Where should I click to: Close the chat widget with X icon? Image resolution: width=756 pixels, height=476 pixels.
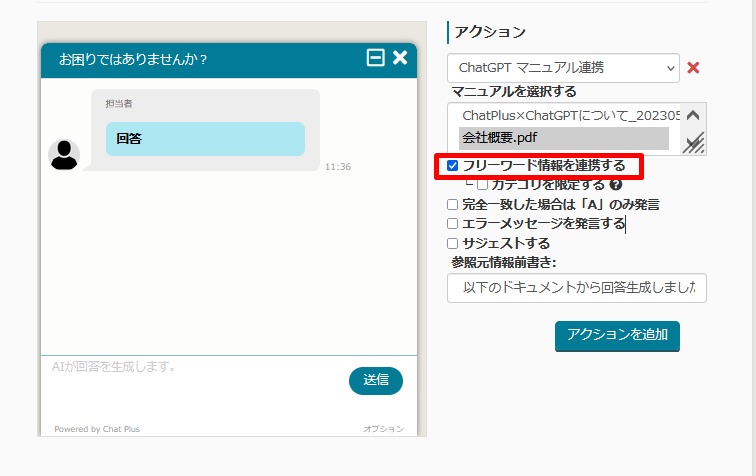400,58
